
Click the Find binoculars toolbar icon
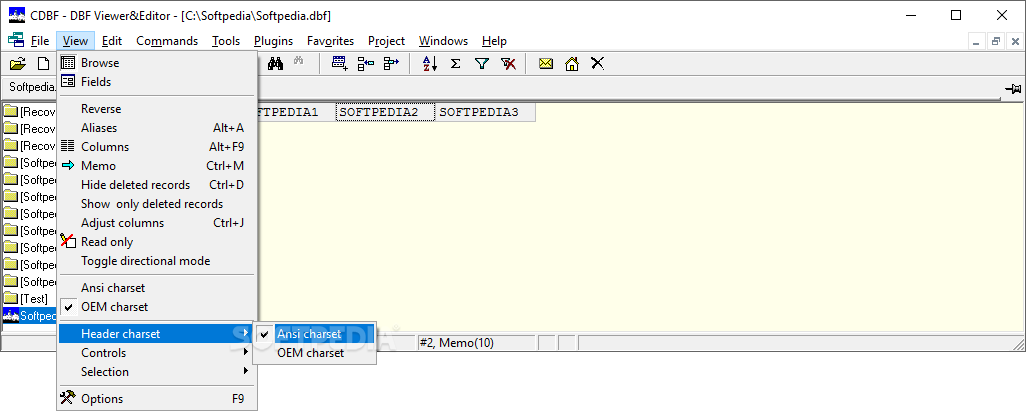tap(275, 63)
